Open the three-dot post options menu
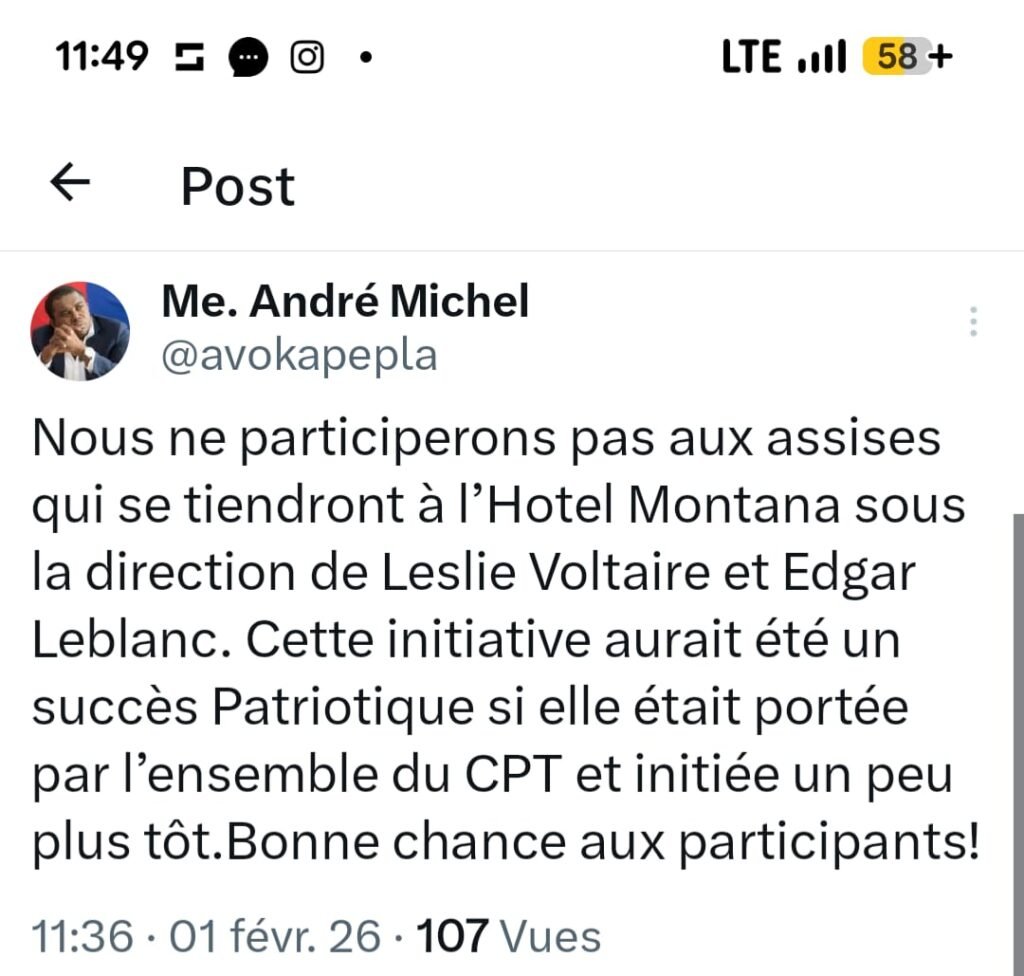This screenshot has width=1024, height=976. tap(973, 322)
